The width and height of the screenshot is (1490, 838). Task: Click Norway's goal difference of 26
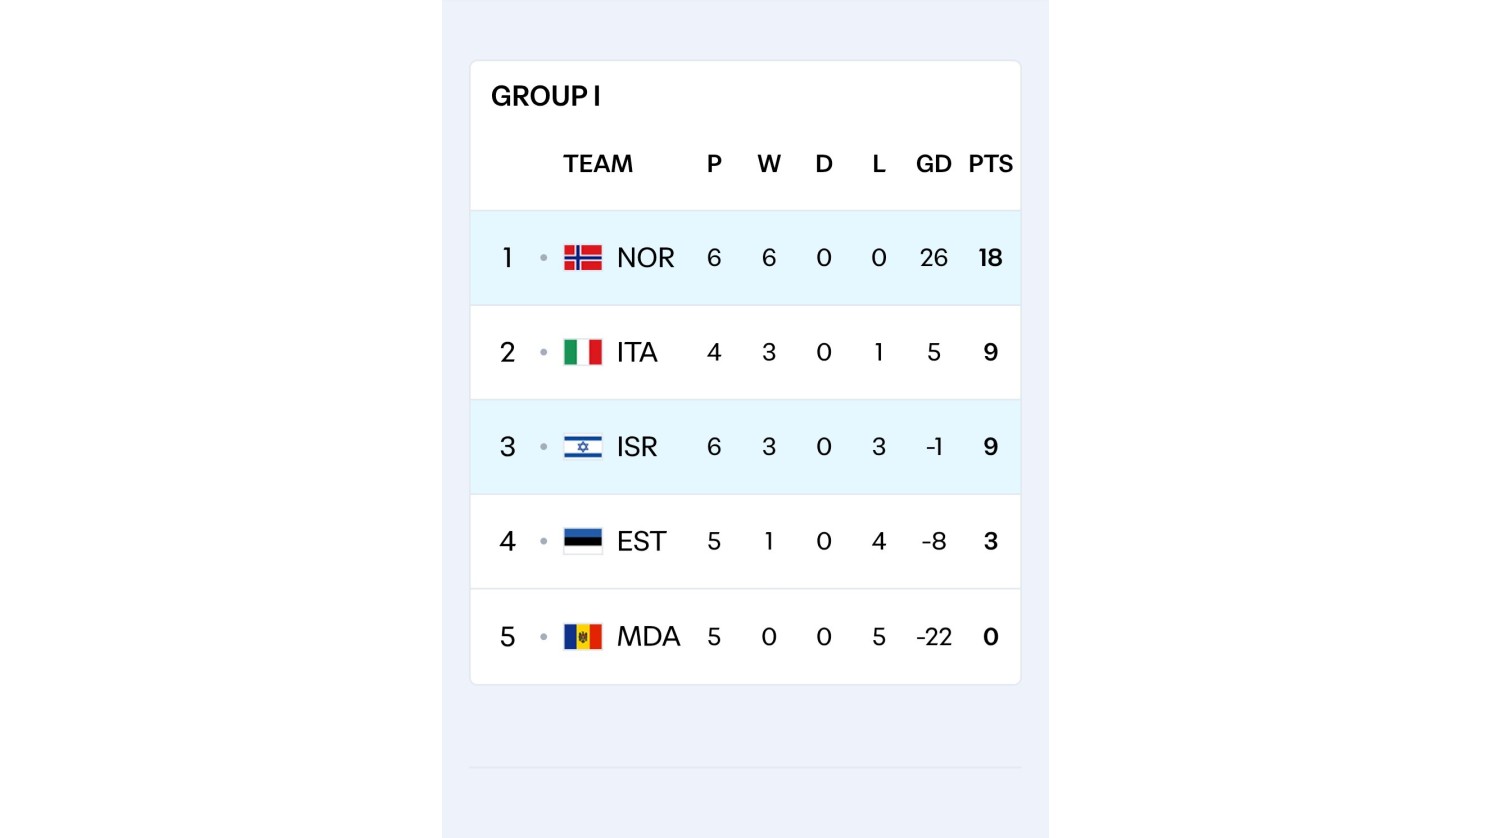[x=933, y=258]
